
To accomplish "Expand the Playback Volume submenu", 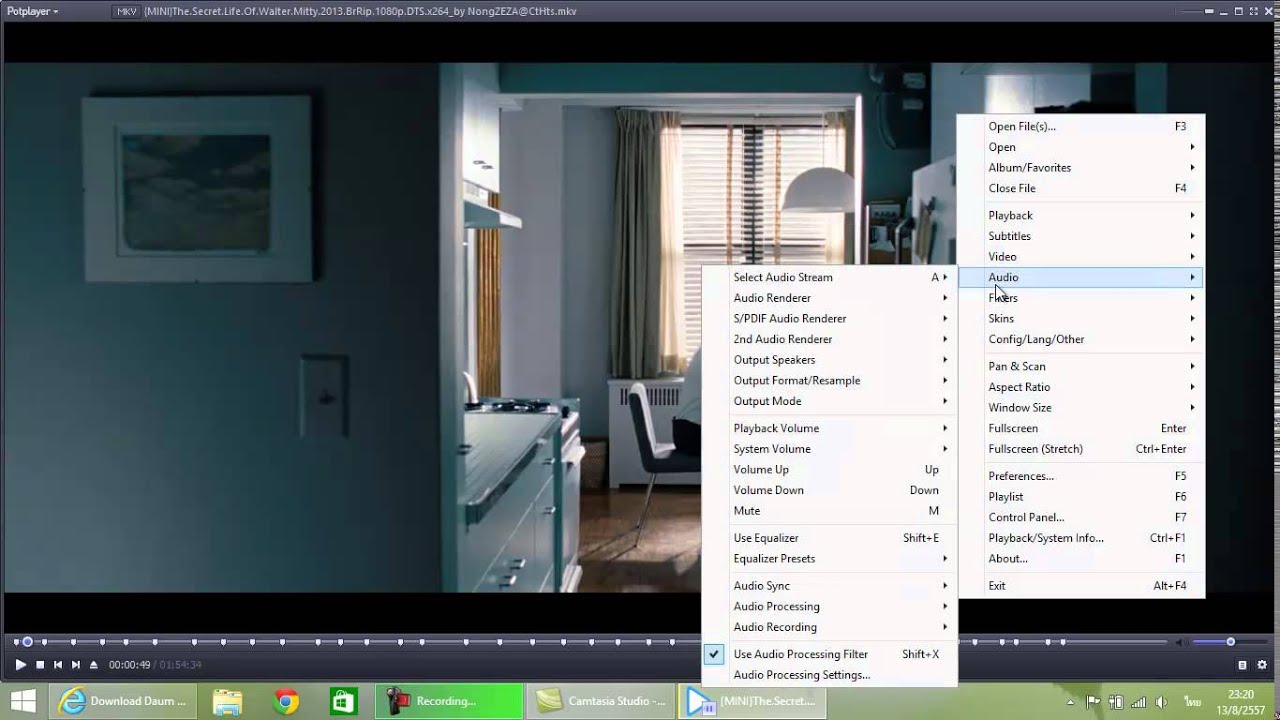I will [x=829, y=428].
